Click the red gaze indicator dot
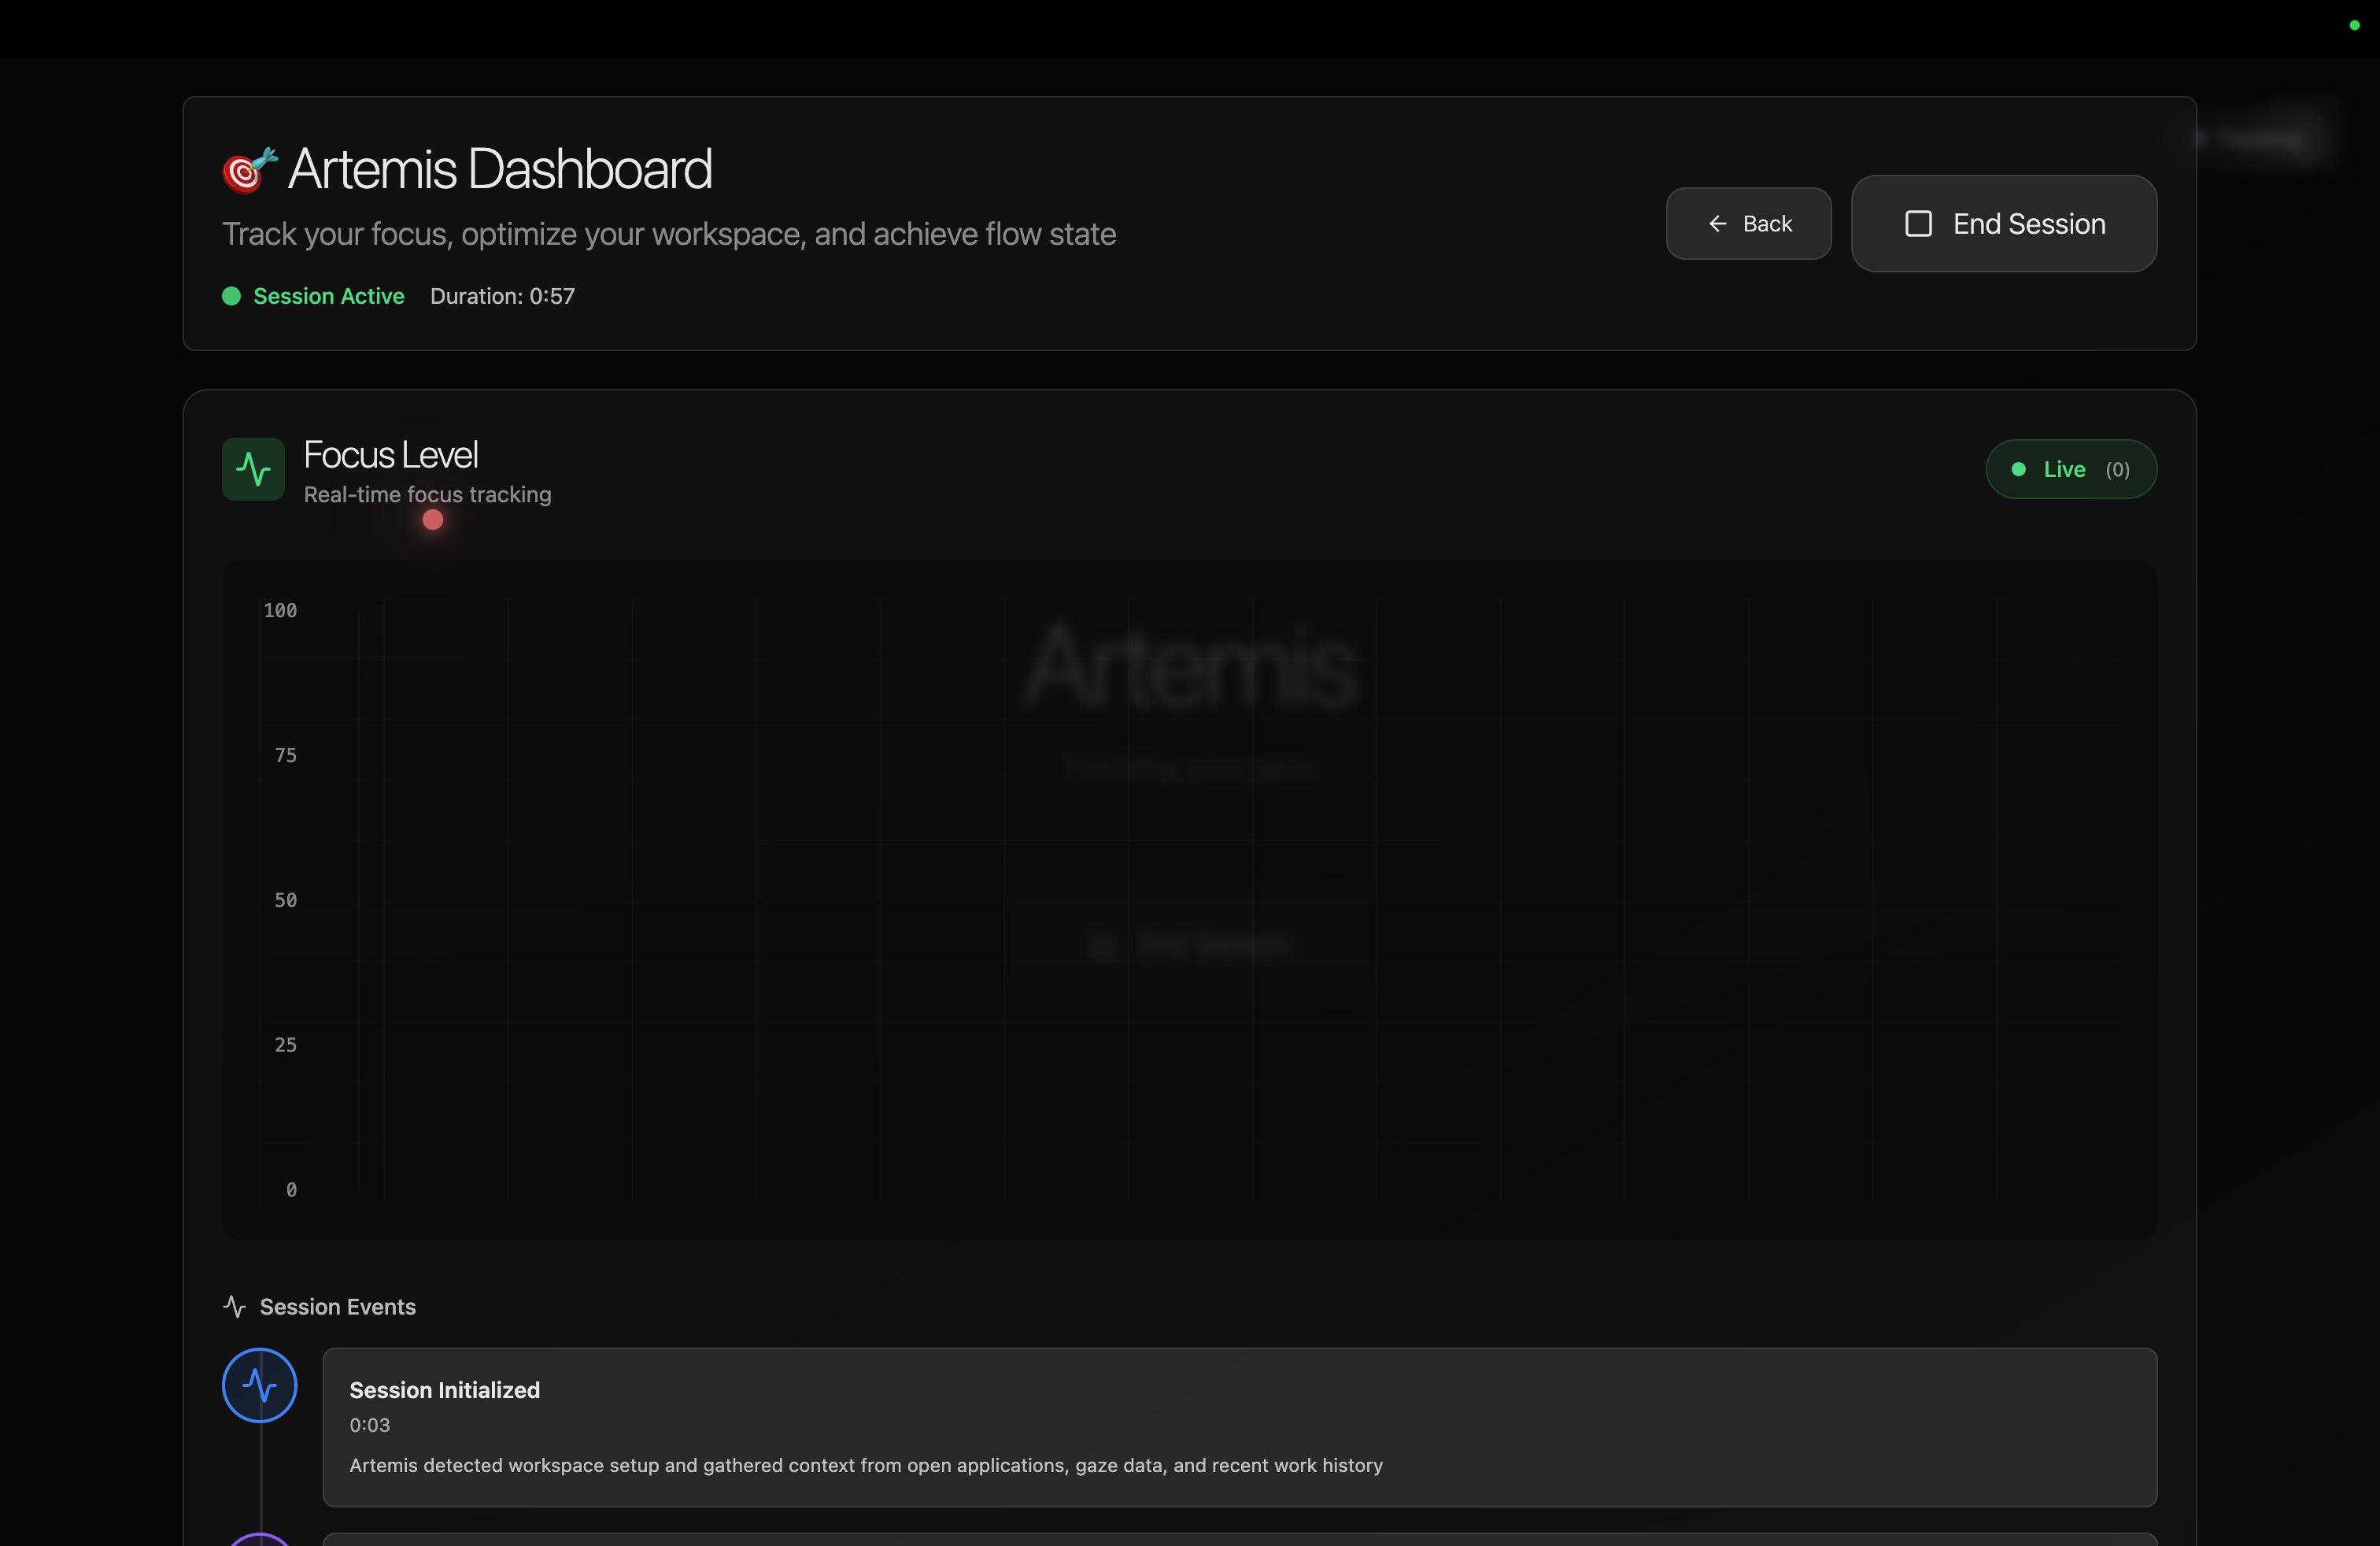 [432, 520]
